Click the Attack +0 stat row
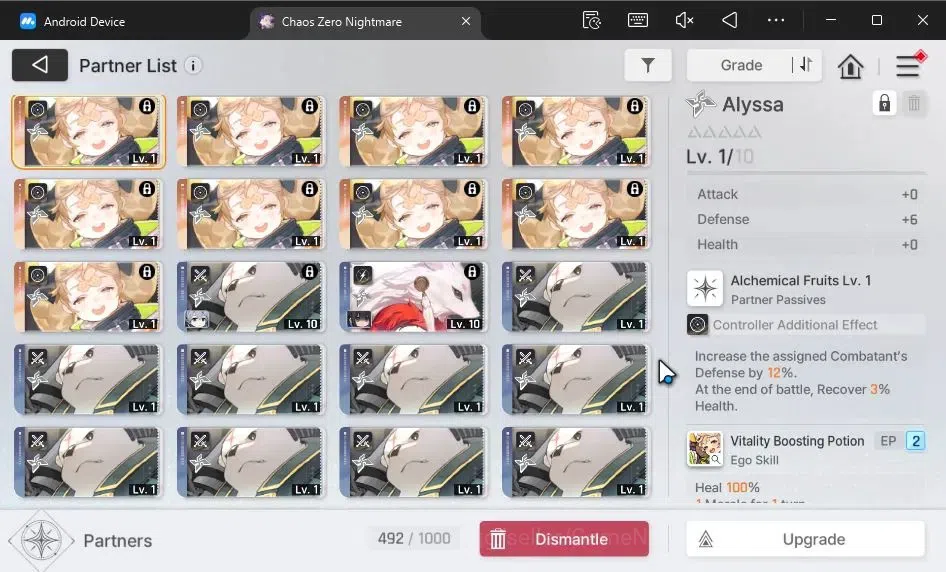Screen dimensions: 946x572 (x=807, y=194)
